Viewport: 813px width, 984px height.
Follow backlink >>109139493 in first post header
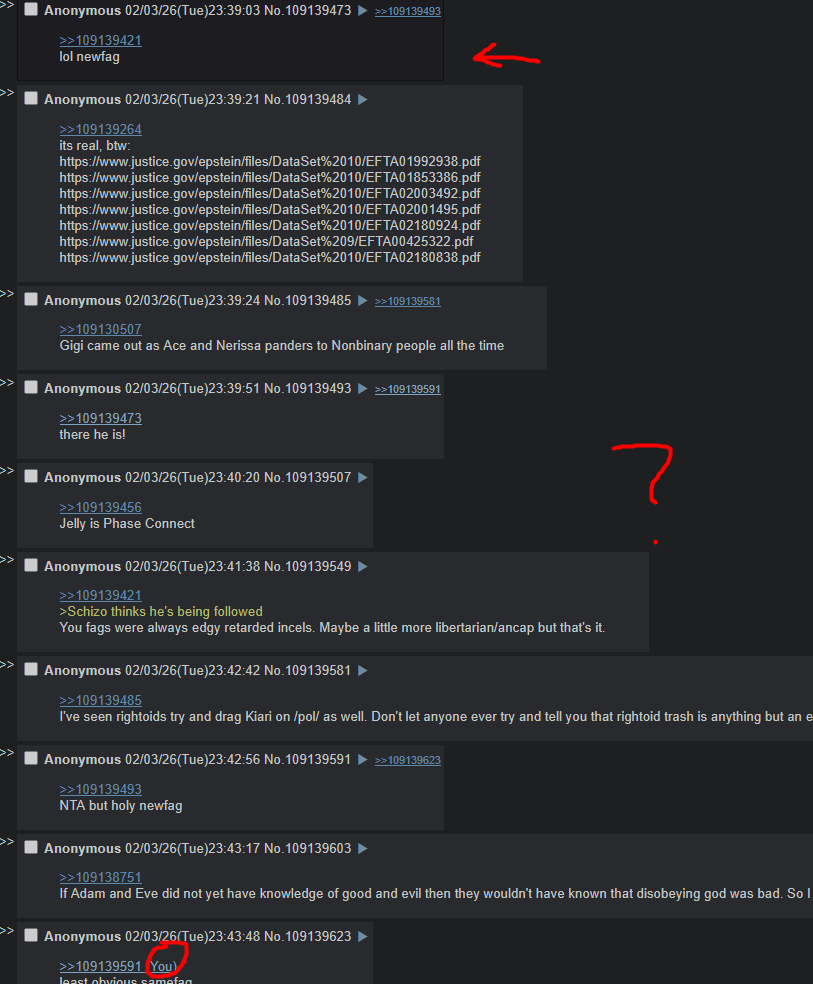pos(408,11)
